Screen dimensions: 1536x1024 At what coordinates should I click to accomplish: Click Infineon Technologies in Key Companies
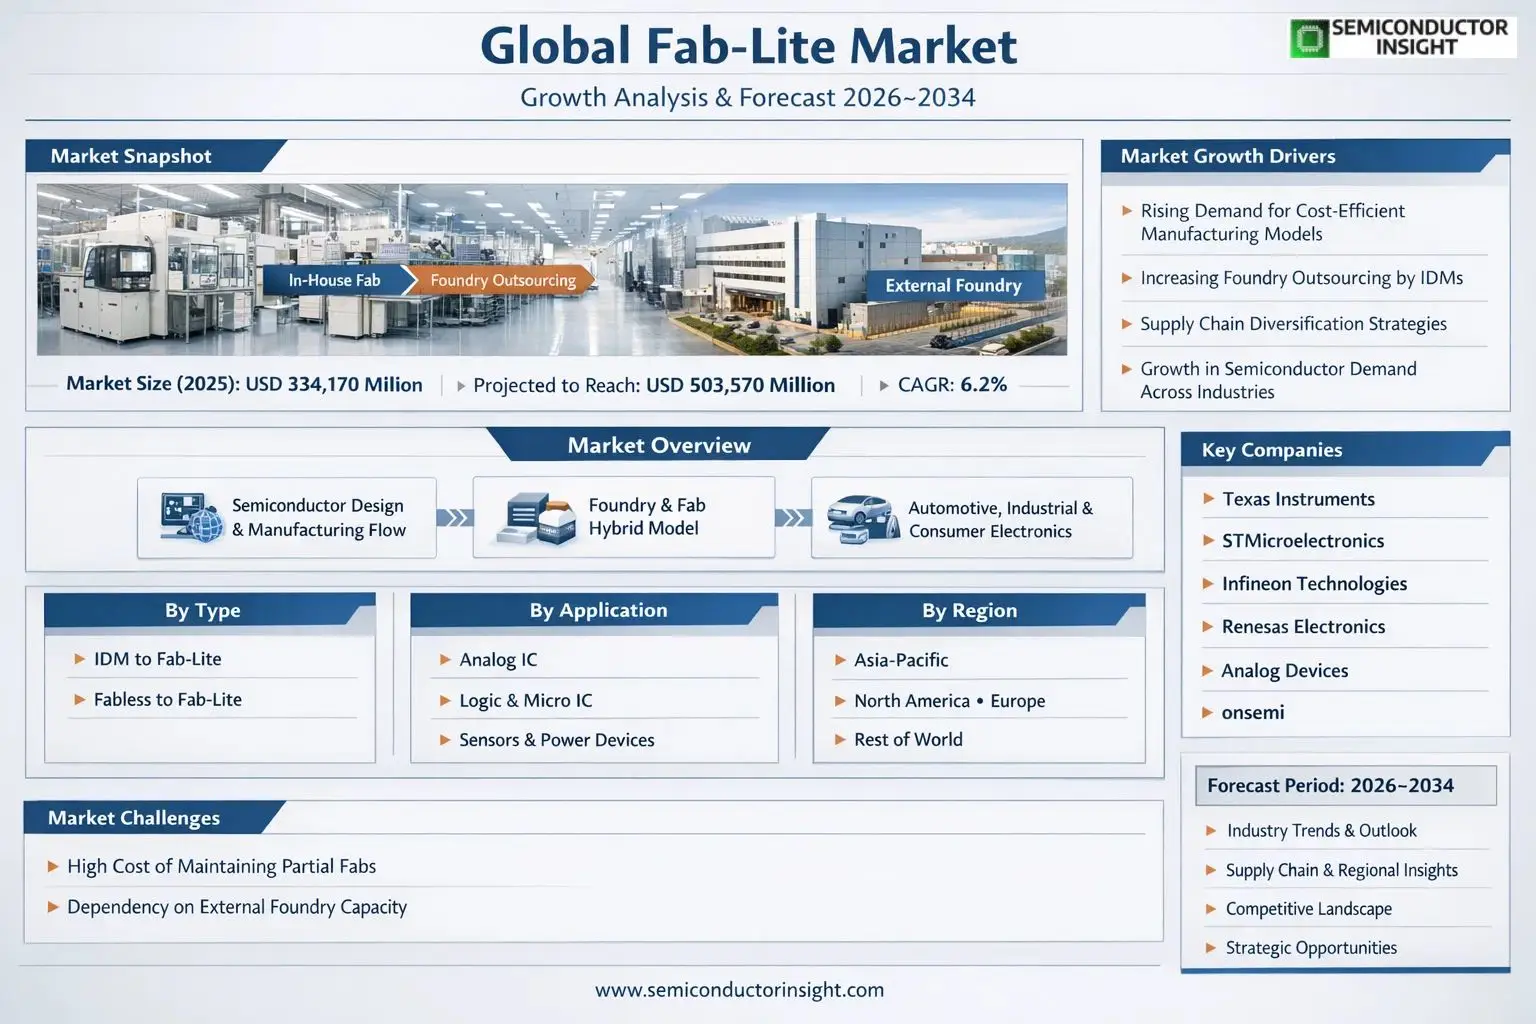click(1314, 584)
